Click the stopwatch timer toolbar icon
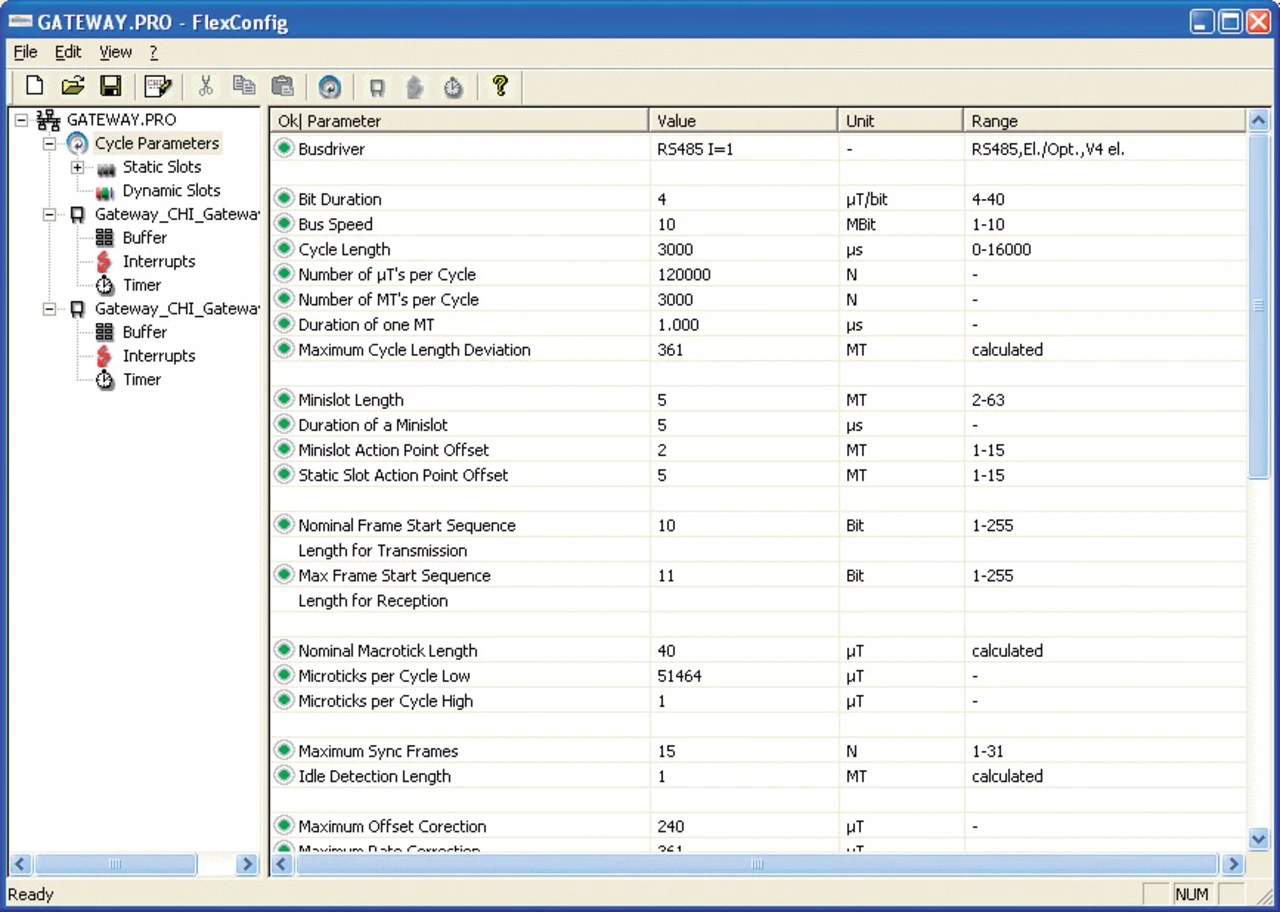Screen dimensions: 1280x912 454,88
